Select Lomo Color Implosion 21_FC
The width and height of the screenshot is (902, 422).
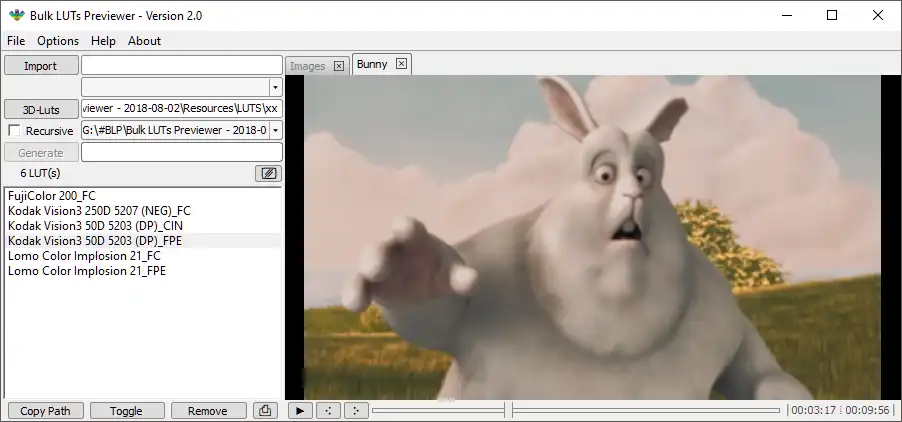click(x=143, y=256)
